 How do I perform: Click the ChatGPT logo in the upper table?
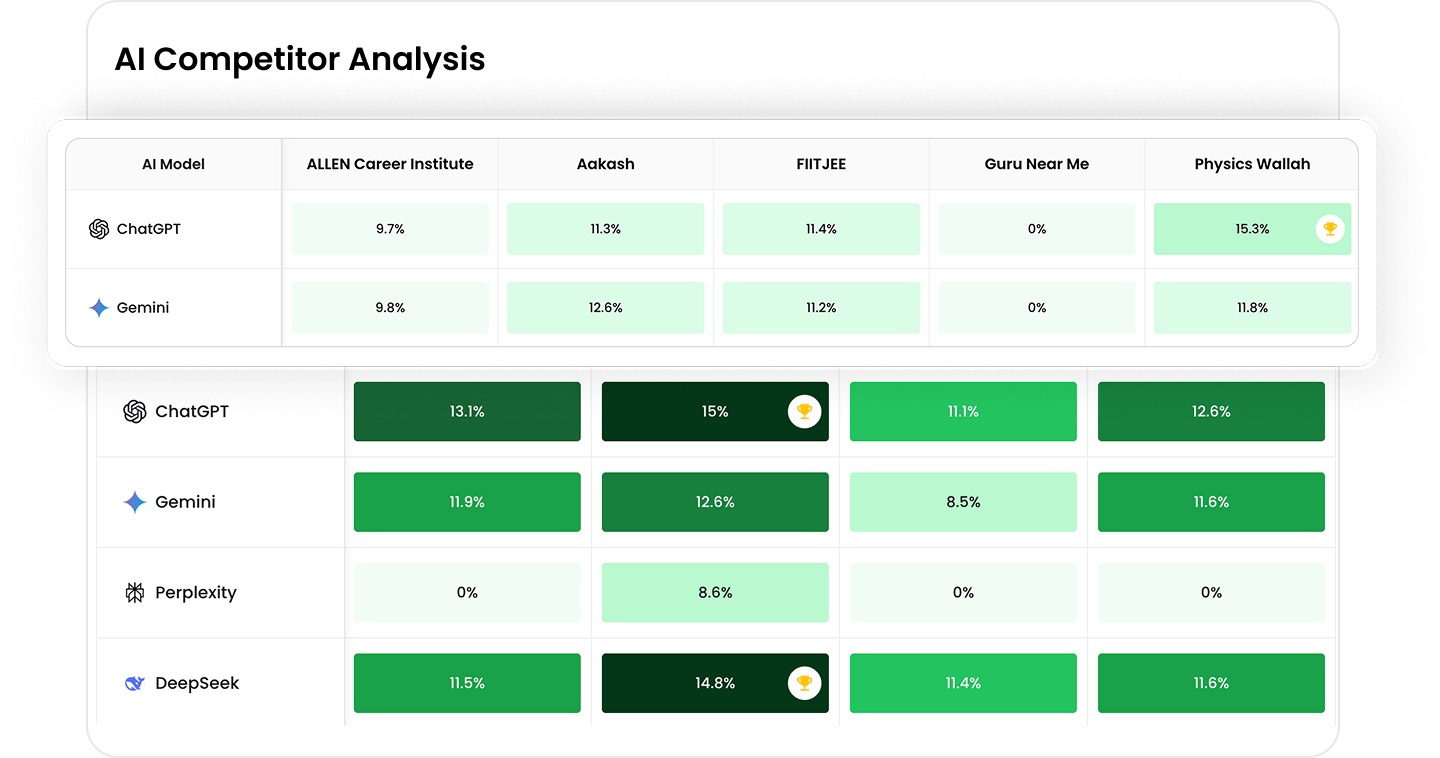pyautogui.click(x=98, y=229)
